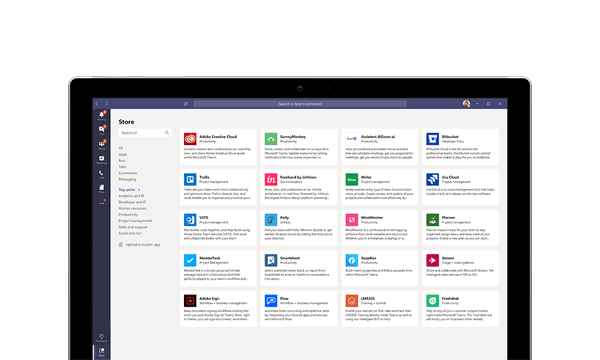Click the Jira Cloud app icon
Image resolution: width=600 pixels, height=360 pixels.
pos(433,179)
